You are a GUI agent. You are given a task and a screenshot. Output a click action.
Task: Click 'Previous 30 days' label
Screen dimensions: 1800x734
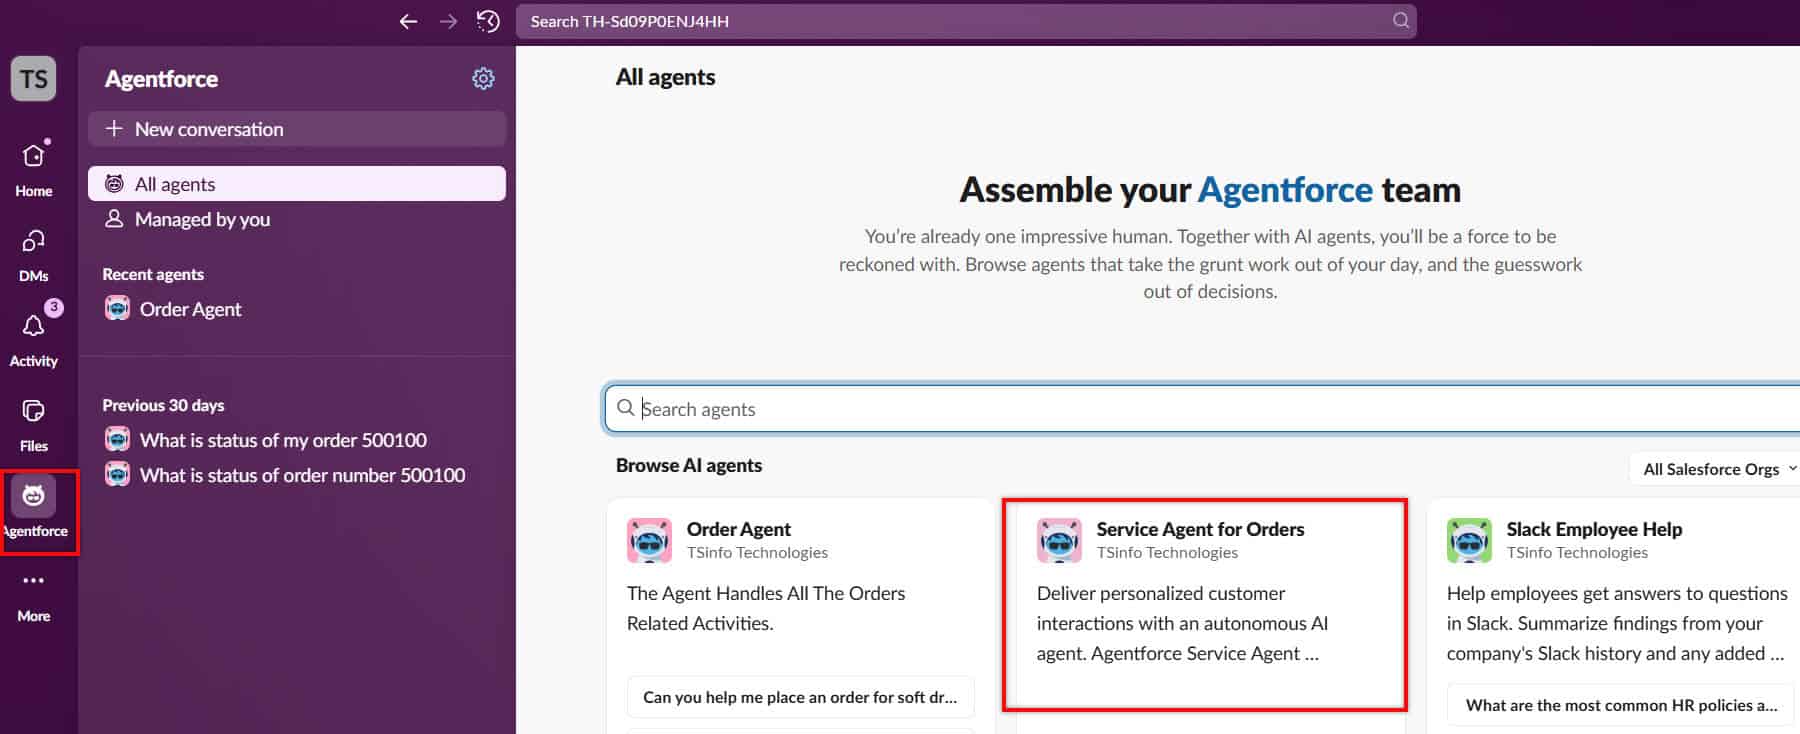pos(163,405)
